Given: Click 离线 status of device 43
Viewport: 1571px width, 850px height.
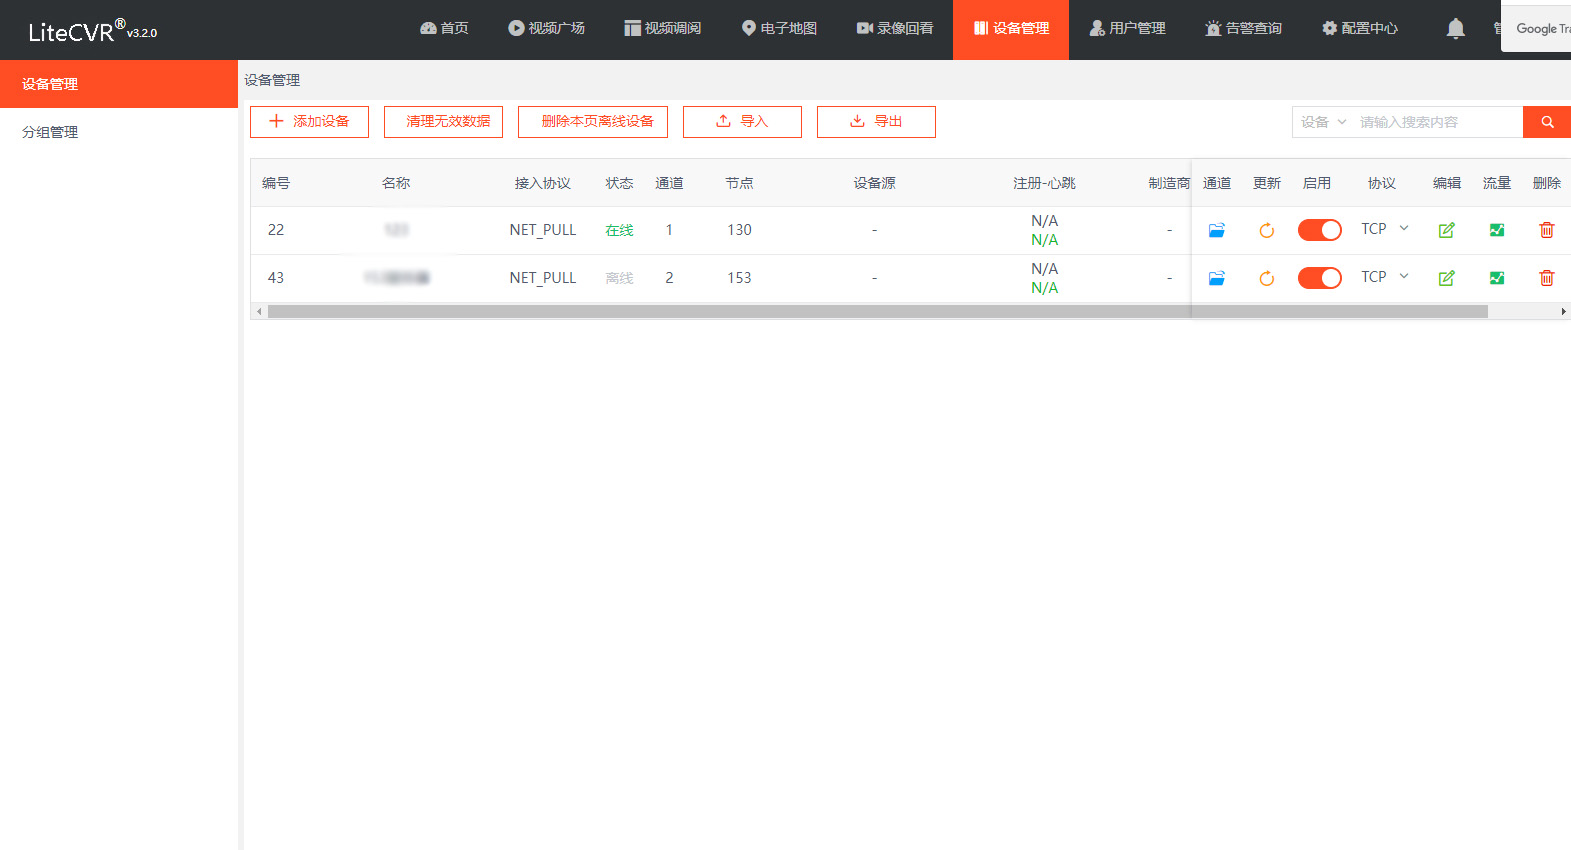Looking at the screenshot, I should click(619, 278).
